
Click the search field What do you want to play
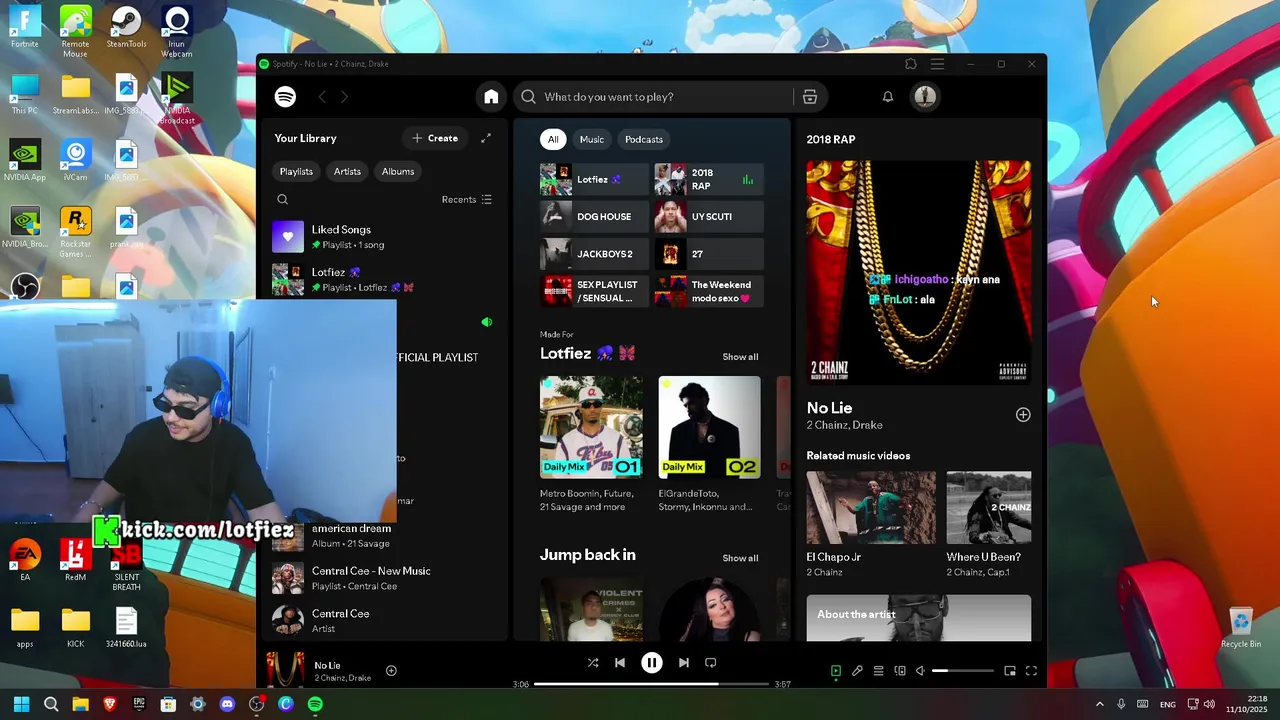pyautogui.click(x=655, y=97)
